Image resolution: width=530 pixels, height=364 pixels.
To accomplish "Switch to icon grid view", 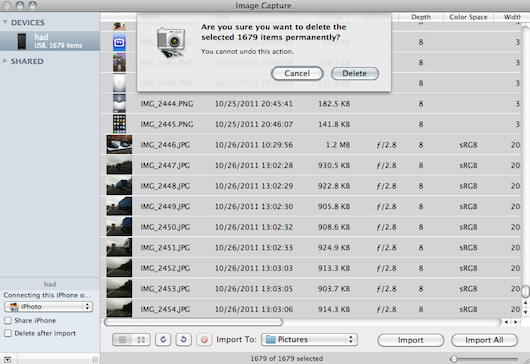I will coord(141,340).
